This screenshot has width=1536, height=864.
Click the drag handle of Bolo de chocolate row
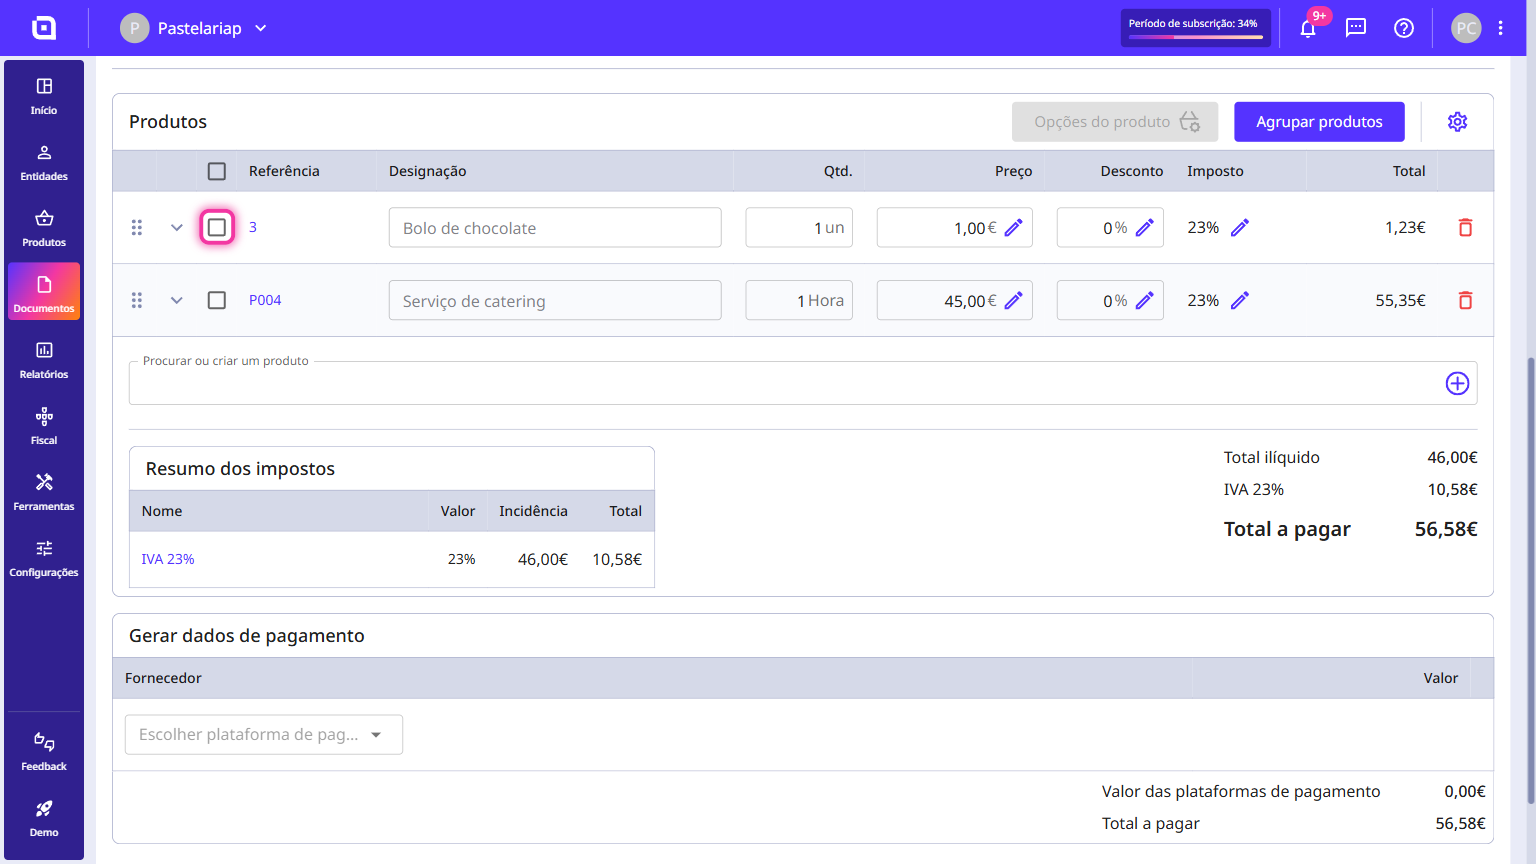(137, 228)
